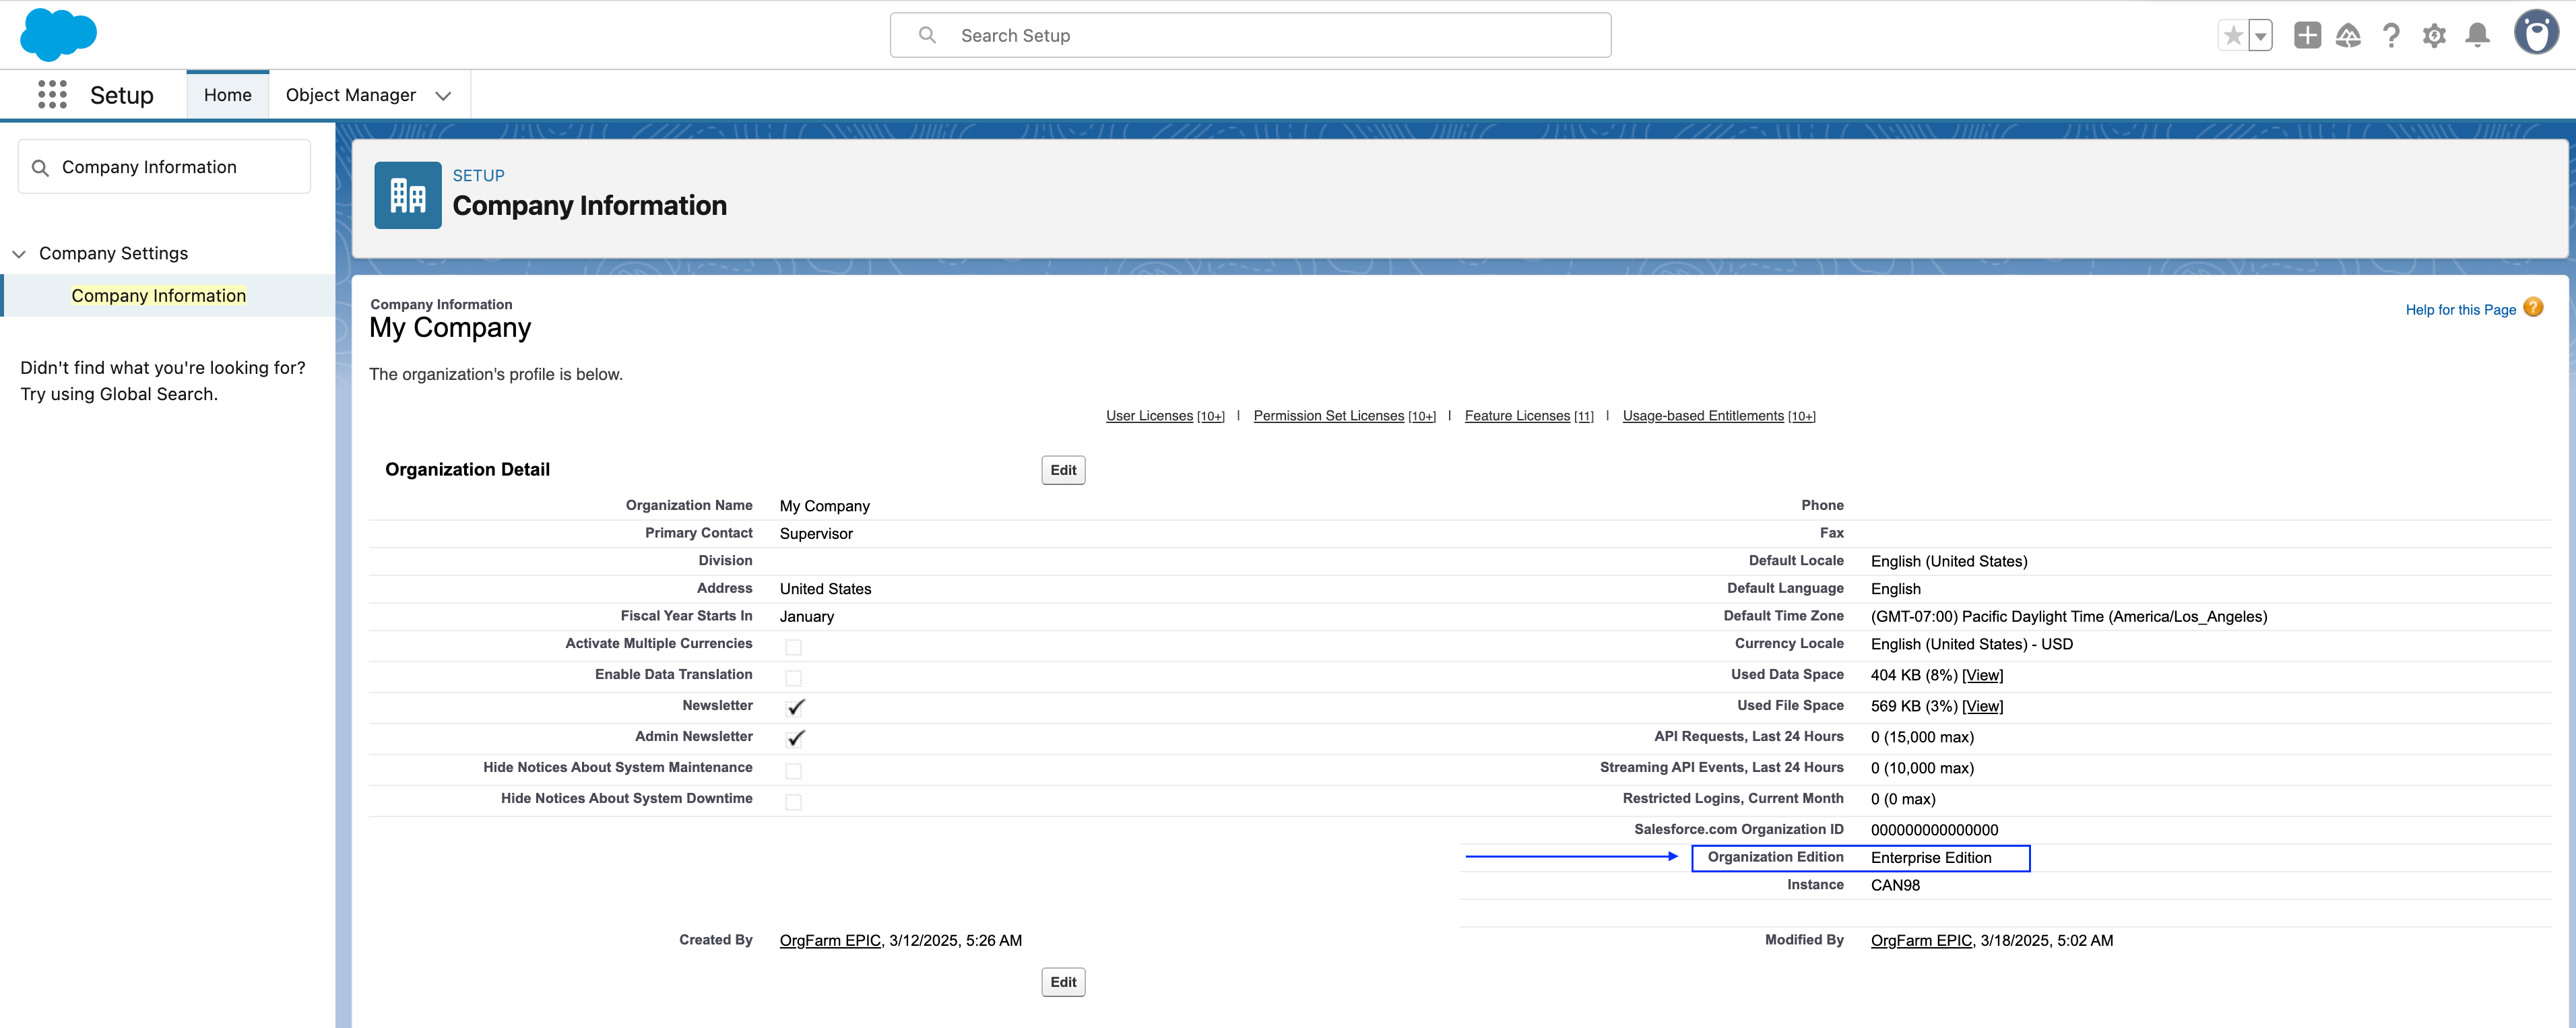Screen dimensions: 2576x1028
Task: Open OrgFarm EPIC in Modified By
Action: click(x=1921, y=941)
